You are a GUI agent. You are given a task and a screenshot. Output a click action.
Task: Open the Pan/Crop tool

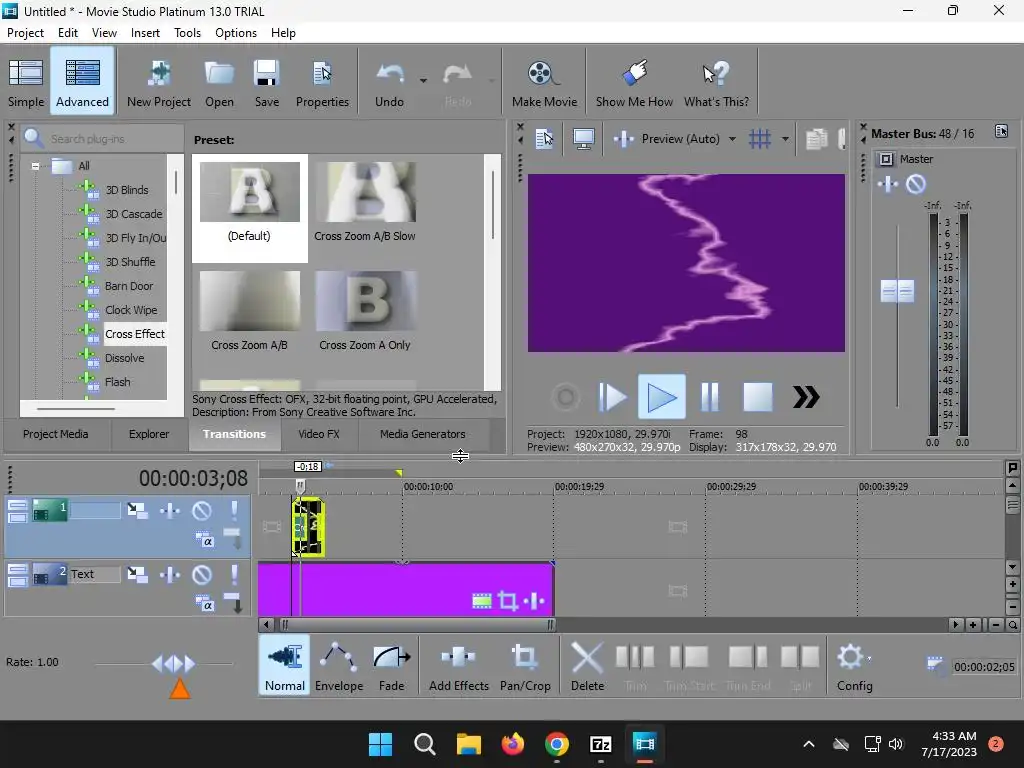(525, 665)
